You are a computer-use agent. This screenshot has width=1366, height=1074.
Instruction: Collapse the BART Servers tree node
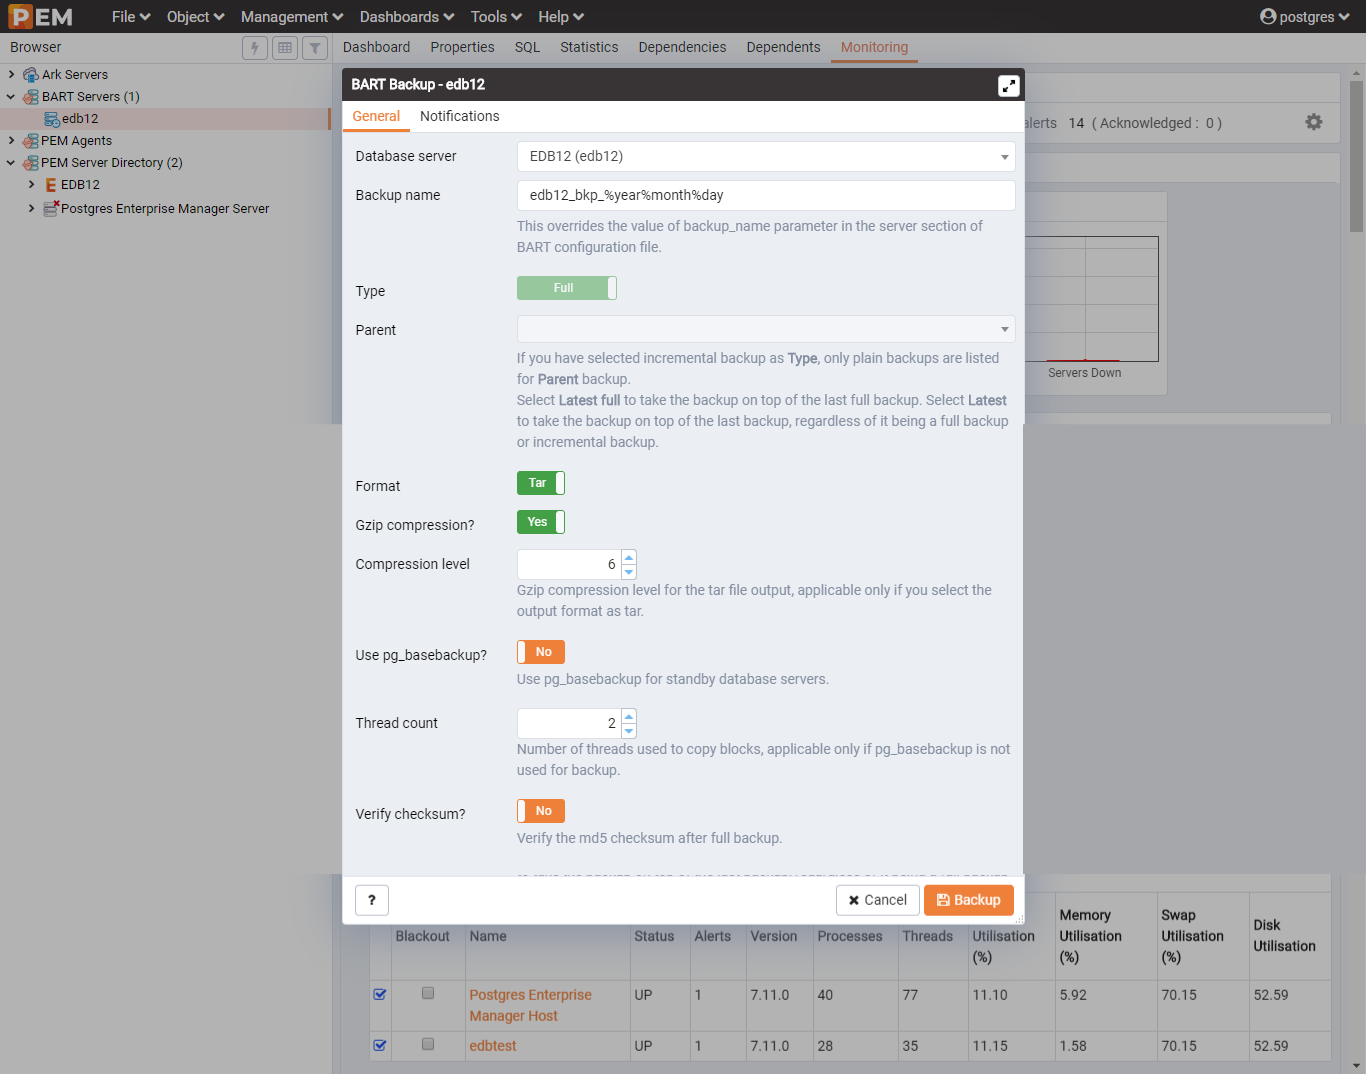pyautogui.click(x=11, y=97)
